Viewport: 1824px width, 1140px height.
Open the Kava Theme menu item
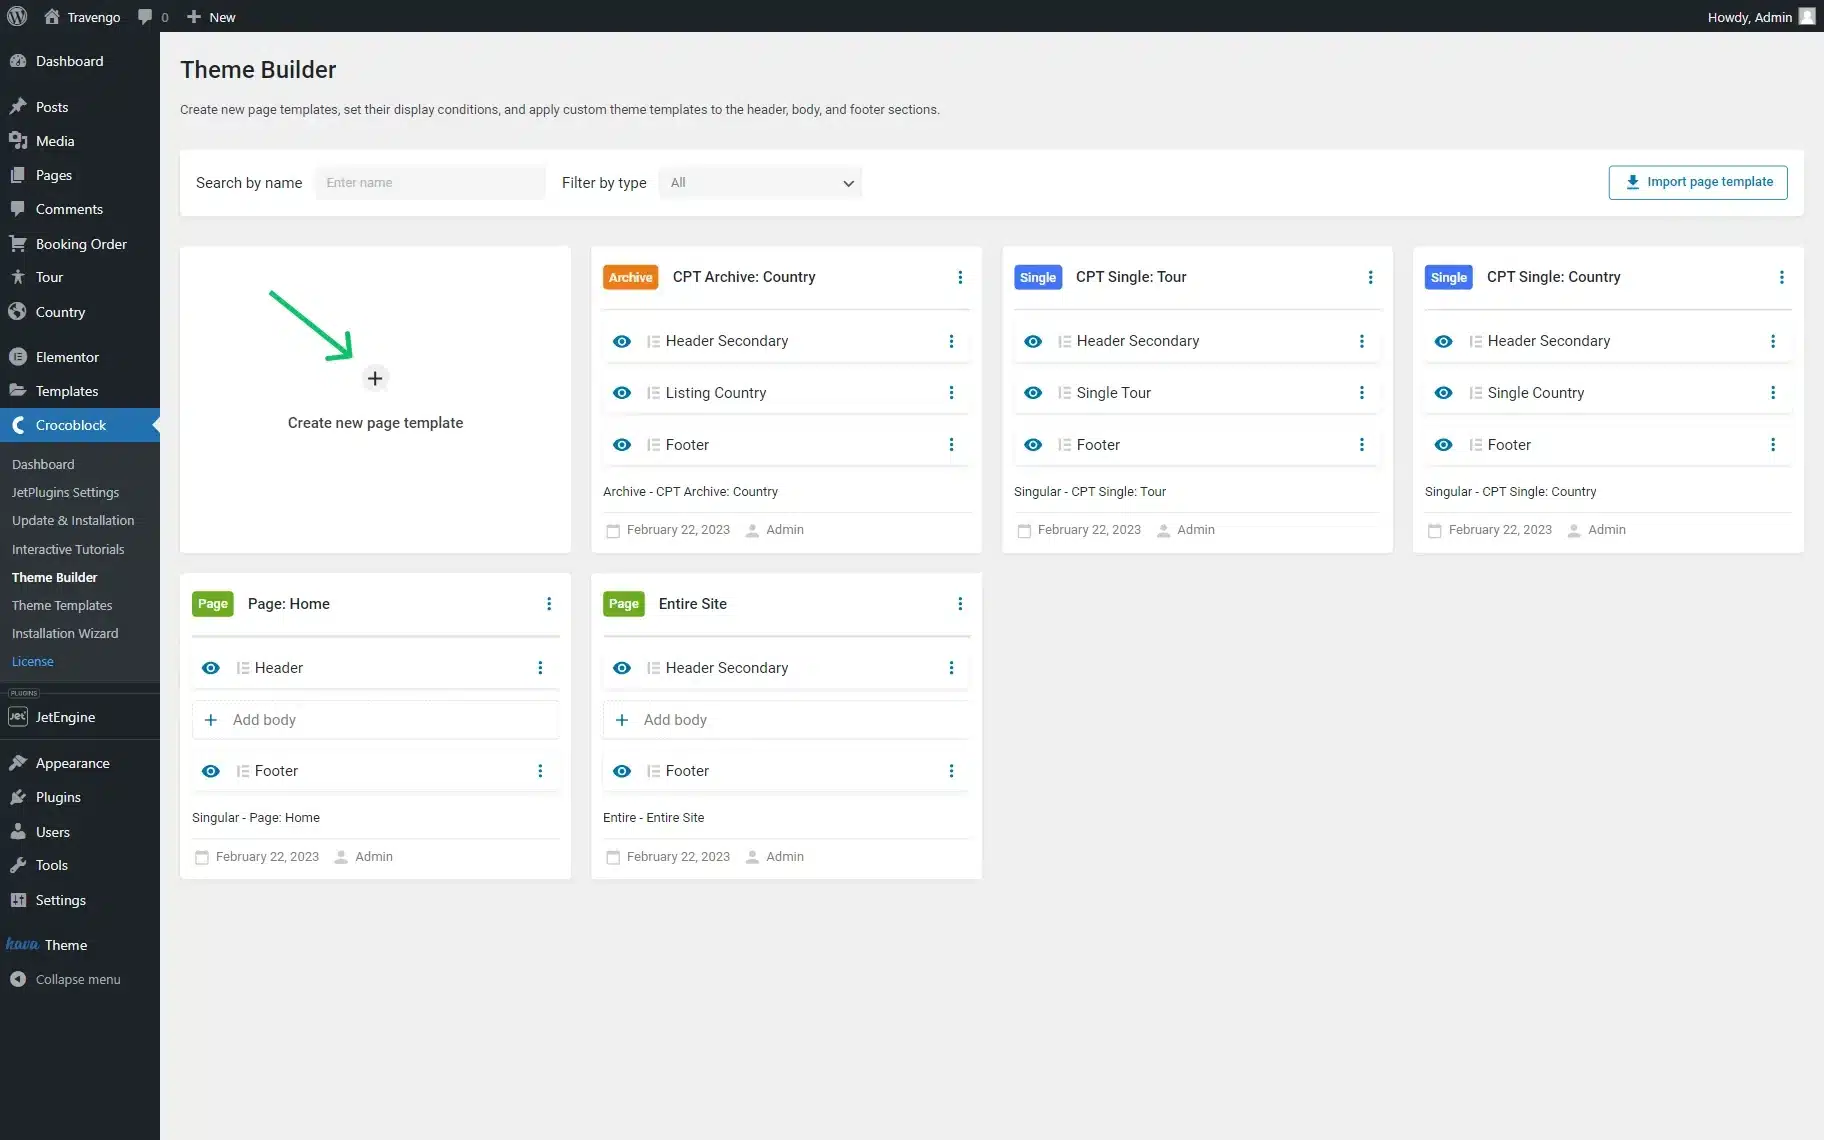[x=80, y=945]
